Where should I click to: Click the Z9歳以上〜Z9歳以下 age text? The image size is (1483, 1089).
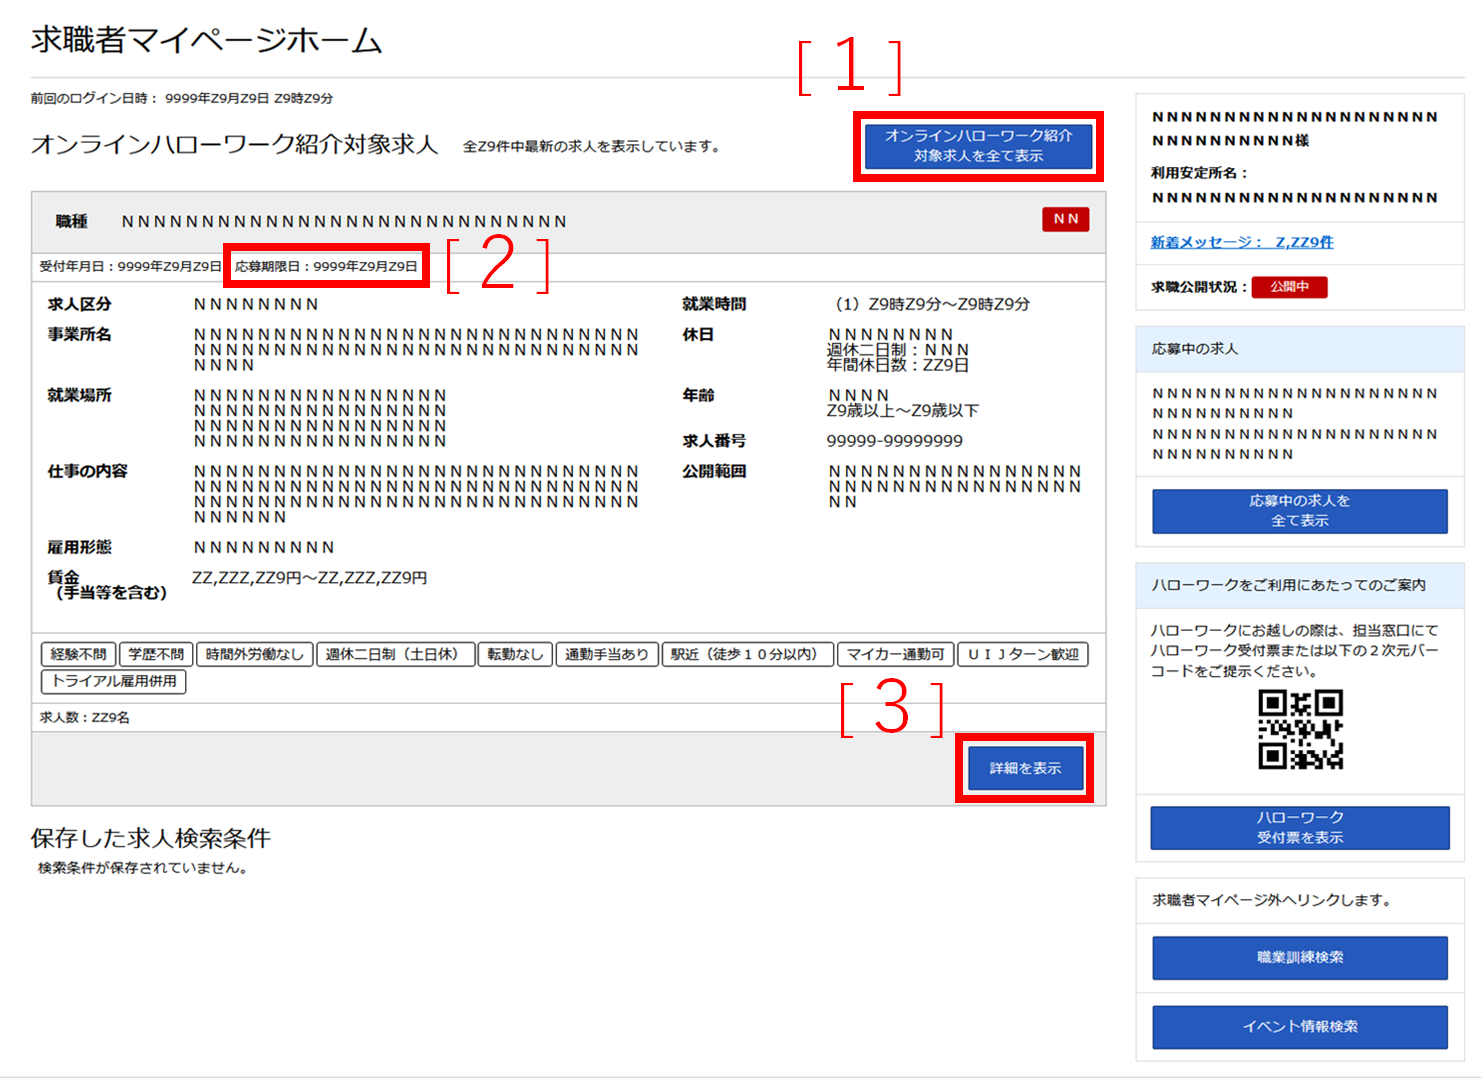point(902,411)
